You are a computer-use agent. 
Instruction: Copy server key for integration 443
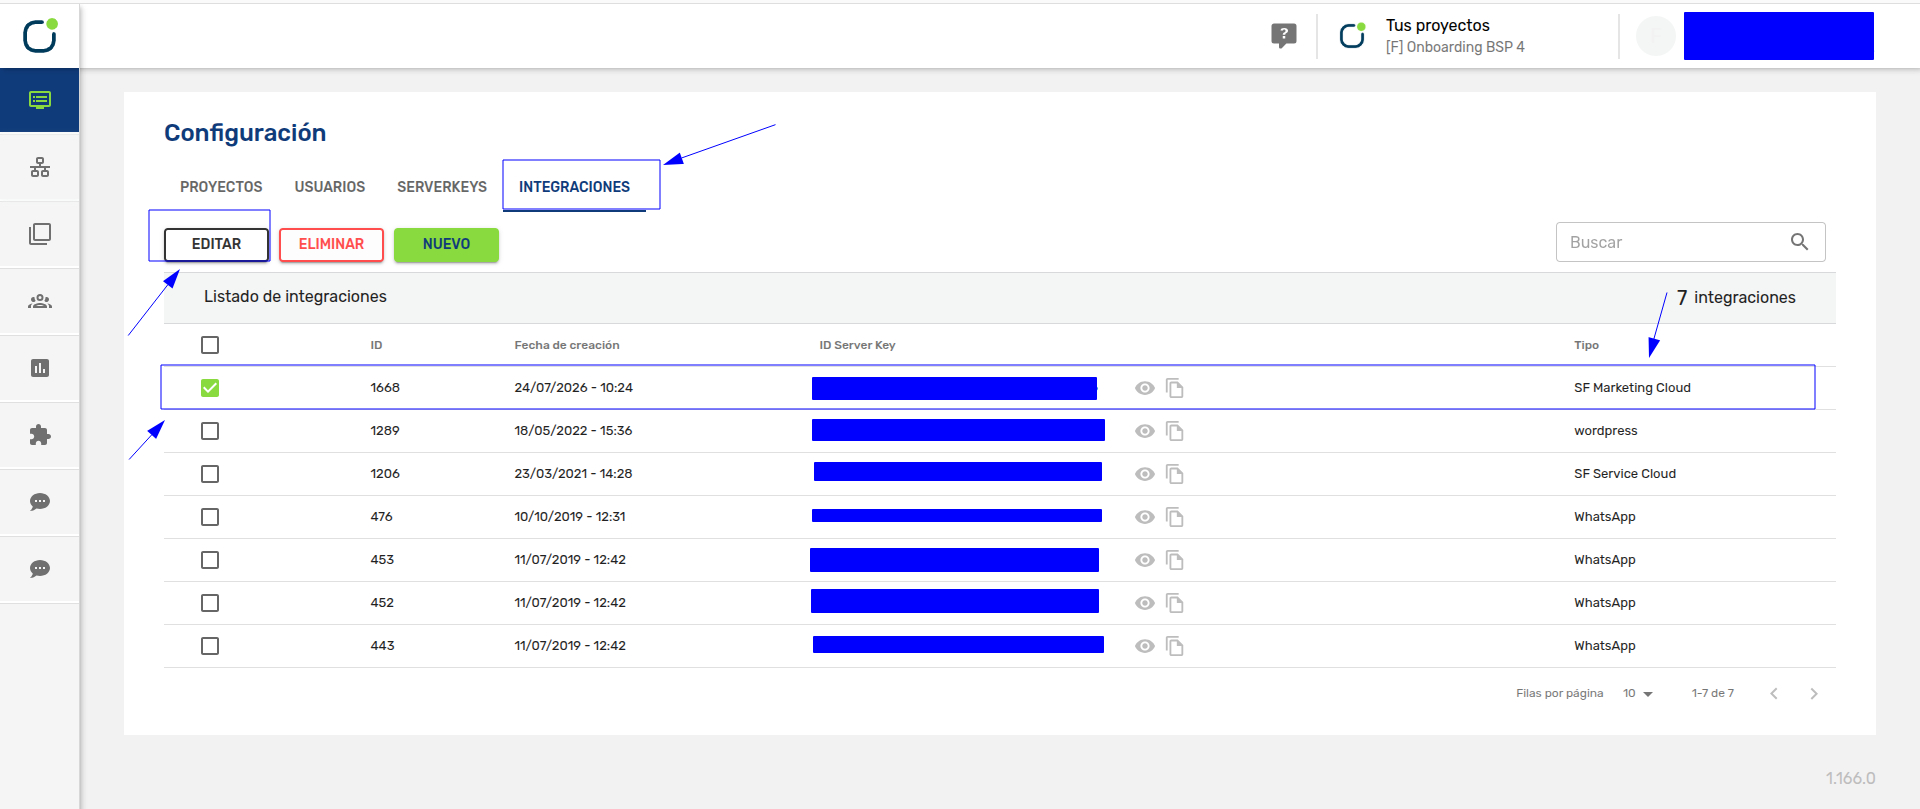click(x=1175, y=646)
